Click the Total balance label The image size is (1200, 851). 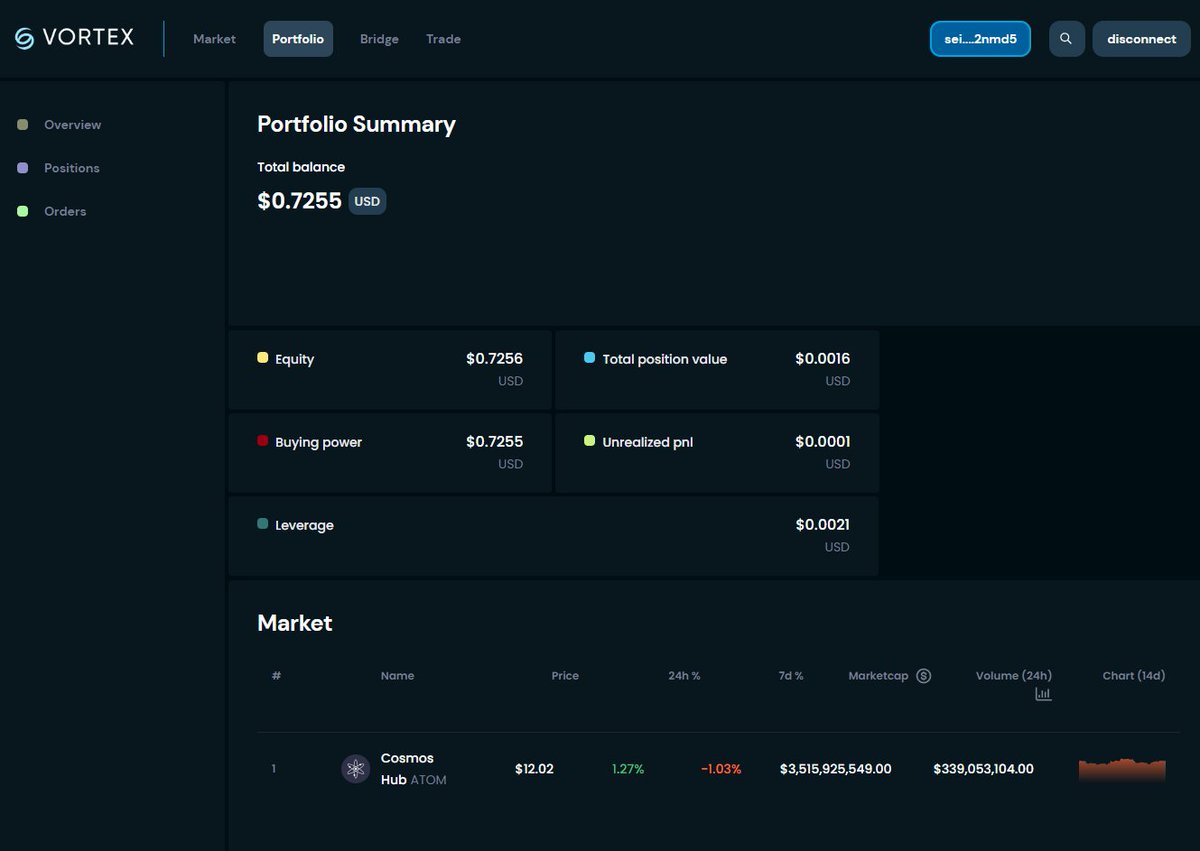click(x=301, y=167)
